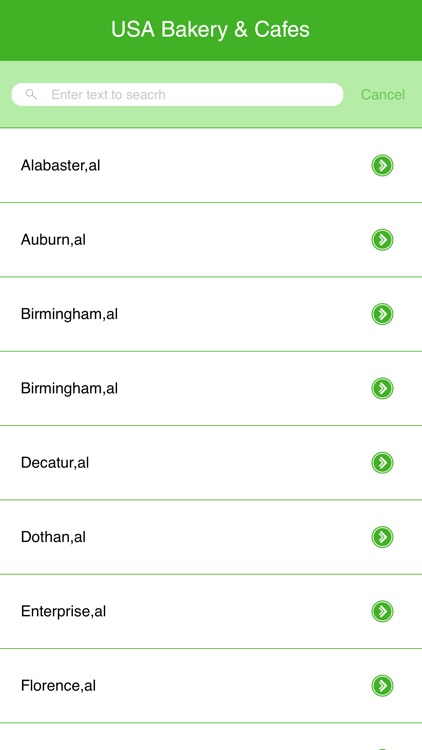
Task: Open the Florence,al row
Action: point(211,685)
